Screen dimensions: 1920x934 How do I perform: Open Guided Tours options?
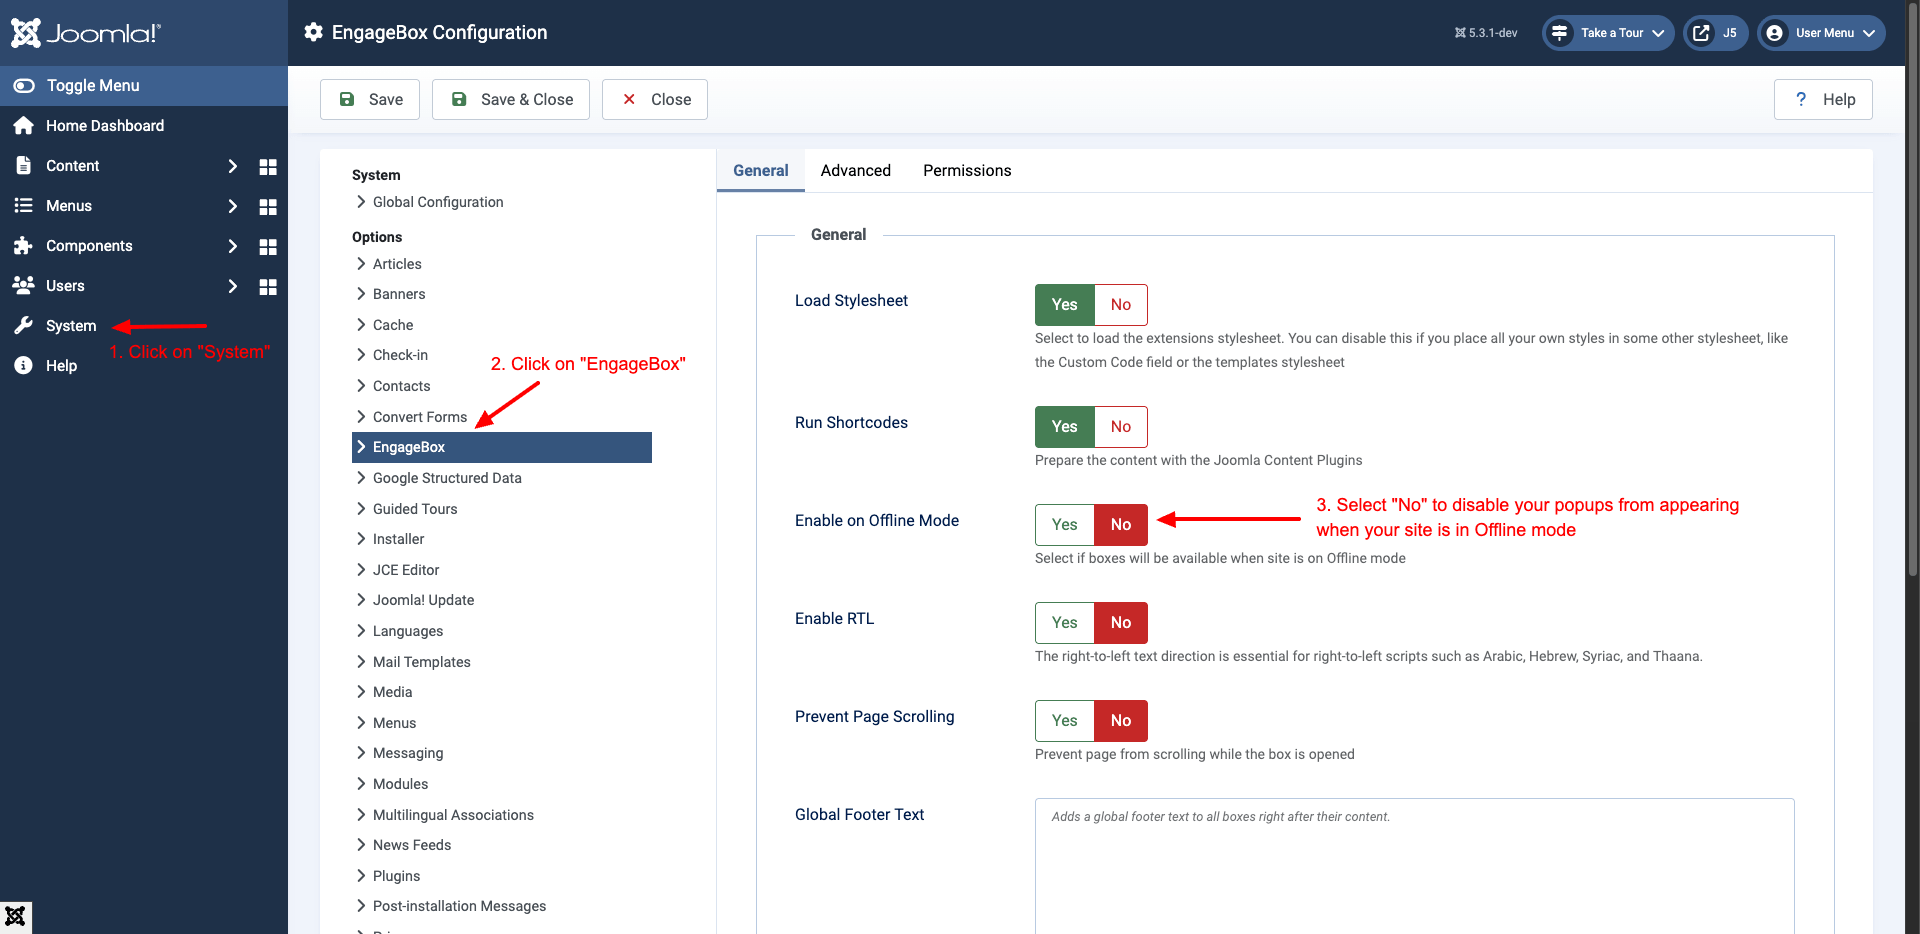(415, 509)
